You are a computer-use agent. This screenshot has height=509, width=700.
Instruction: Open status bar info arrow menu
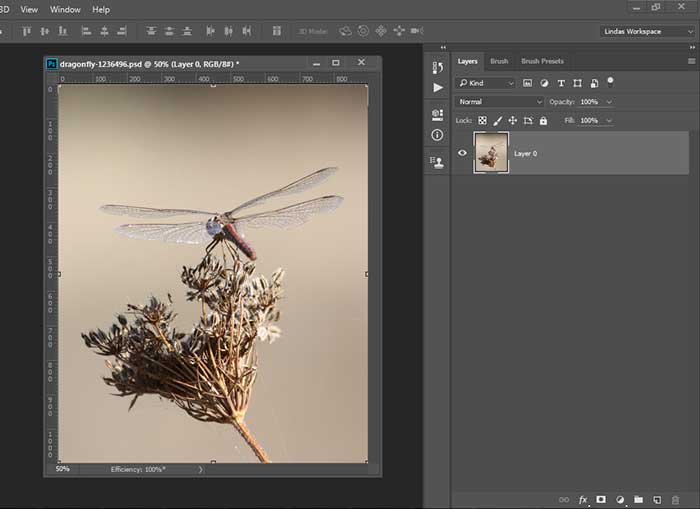click(x=200, y=469)
